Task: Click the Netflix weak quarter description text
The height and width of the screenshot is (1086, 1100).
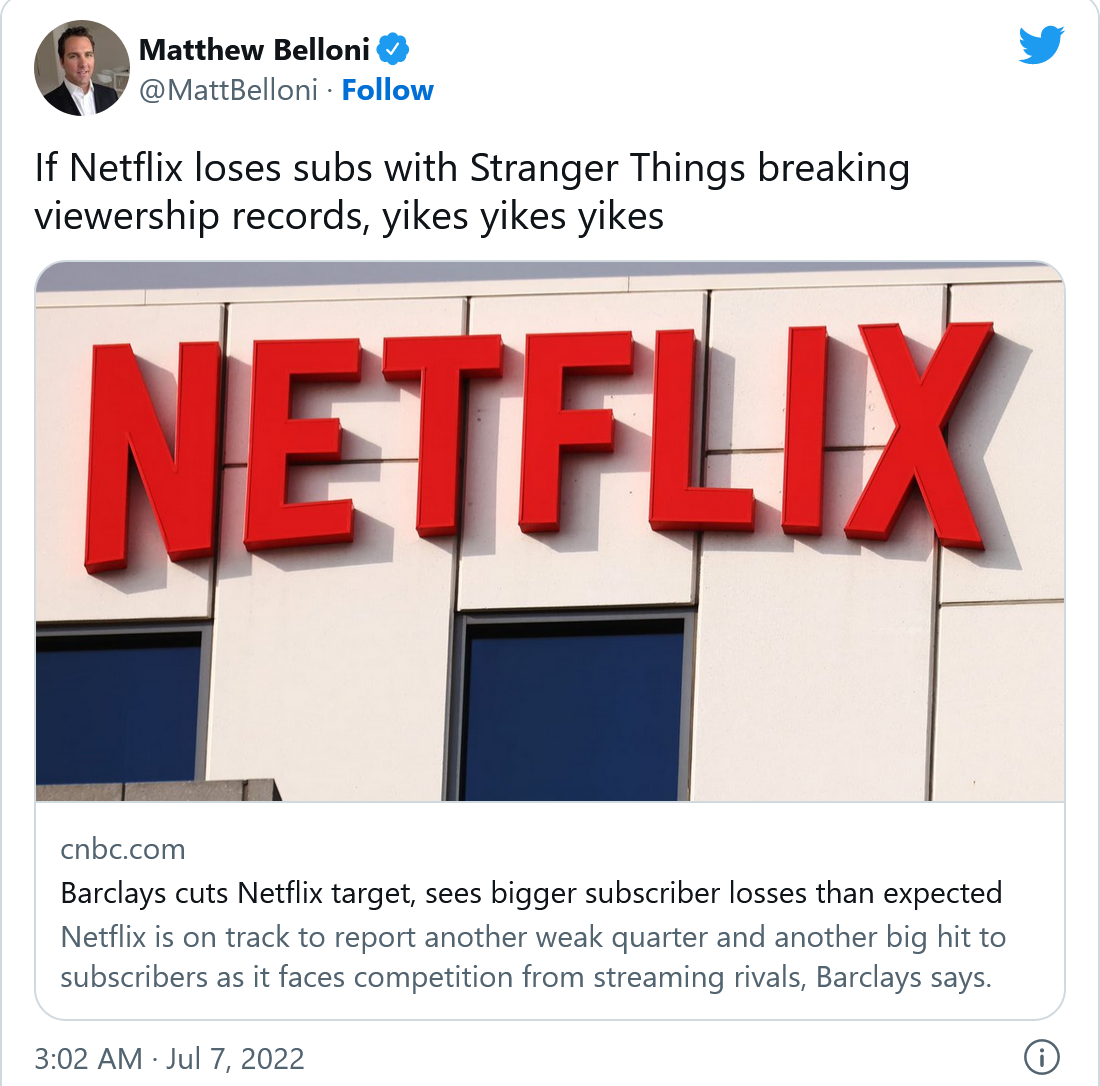Action: 533,957
